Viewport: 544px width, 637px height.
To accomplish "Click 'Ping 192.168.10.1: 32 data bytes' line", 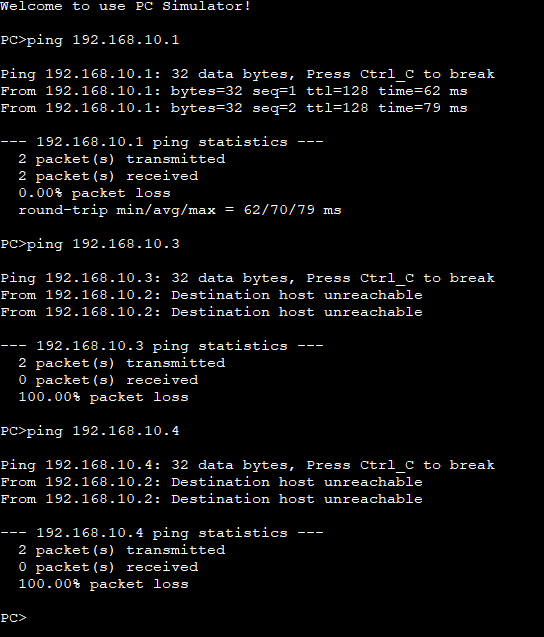I will [247, 74].
